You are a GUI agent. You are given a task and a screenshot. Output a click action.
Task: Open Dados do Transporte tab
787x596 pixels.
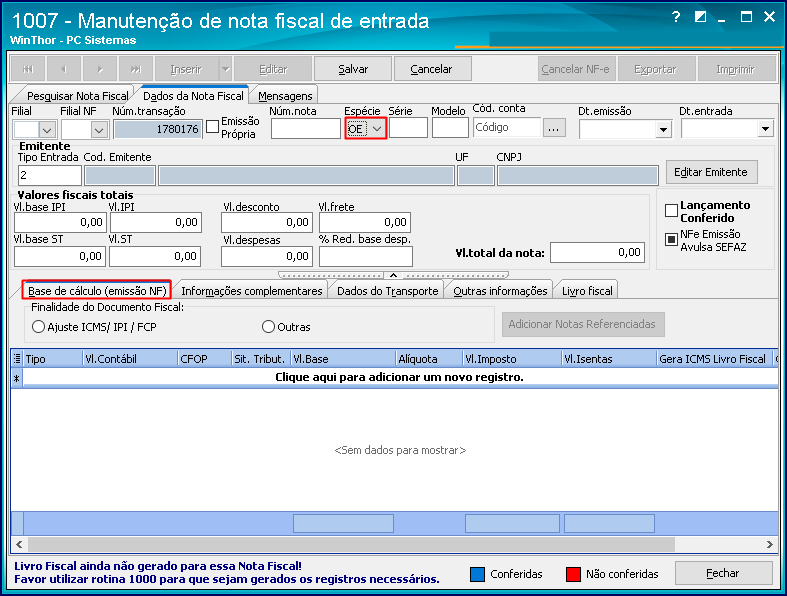[387, 291]
